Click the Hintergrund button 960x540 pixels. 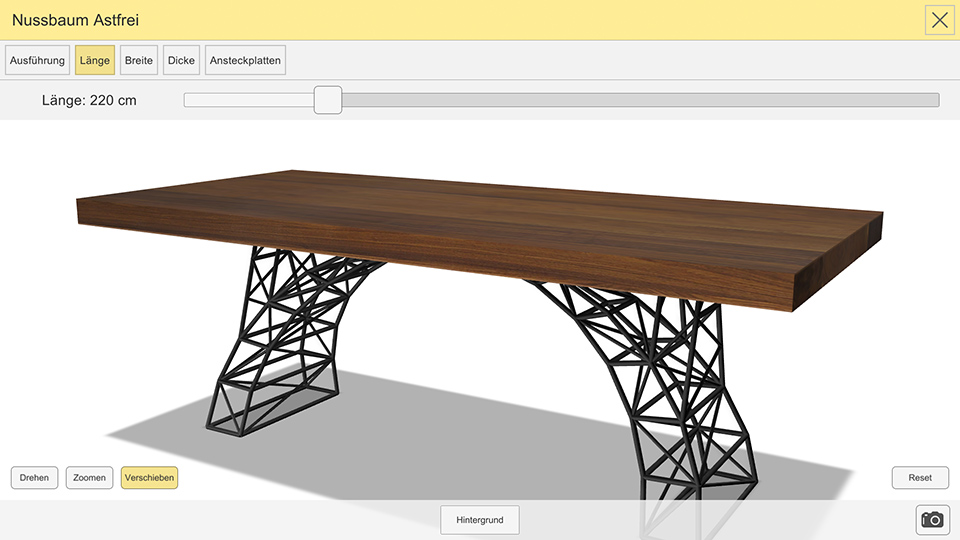480,520
